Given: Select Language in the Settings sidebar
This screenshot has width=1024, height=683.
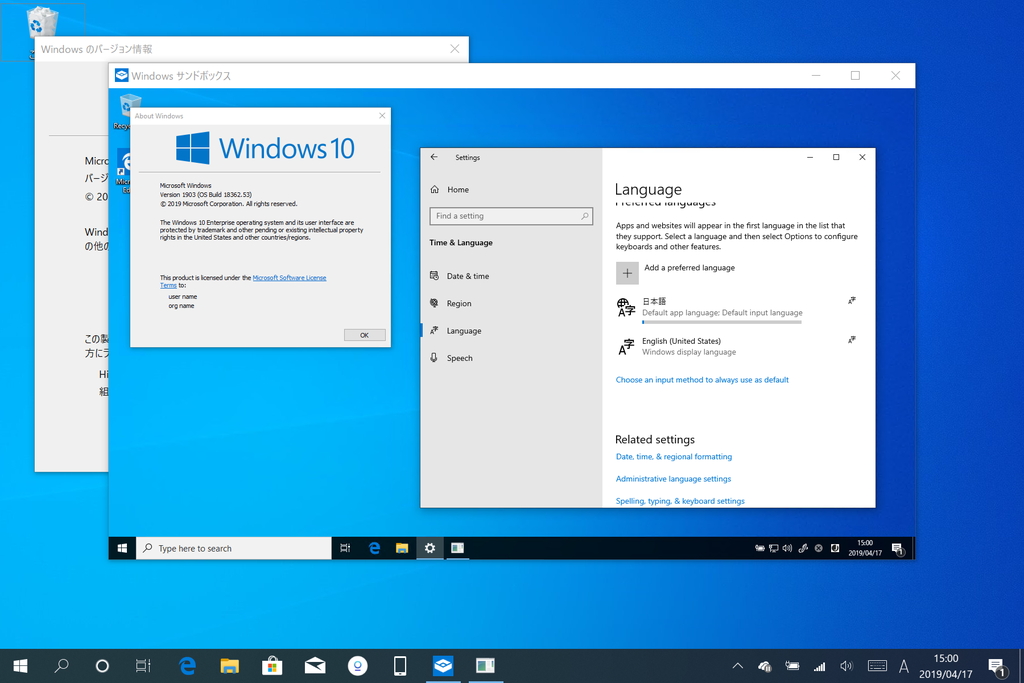Looking at the screenshot, I should pyautogui.click(x=463, y=330).
